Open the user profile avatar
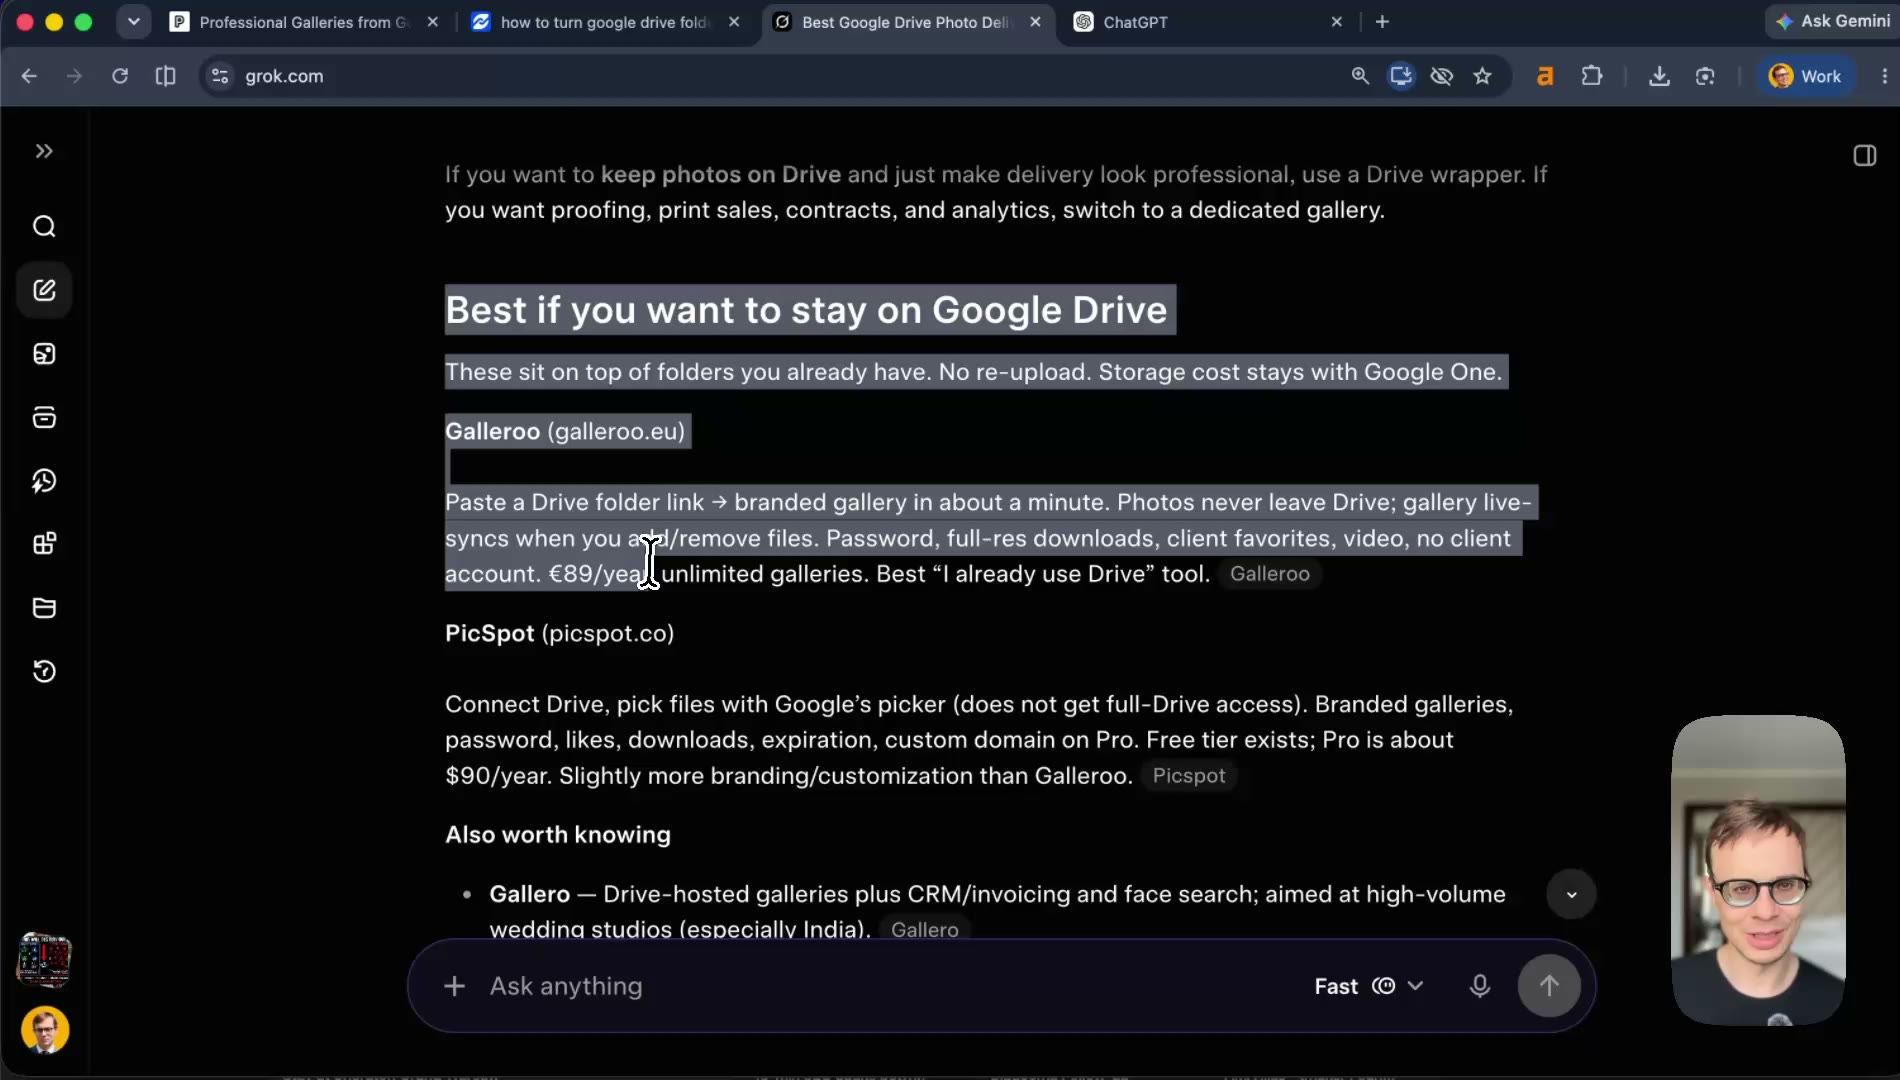Screen dimensions: 1900x1080 pos(45,1030)
